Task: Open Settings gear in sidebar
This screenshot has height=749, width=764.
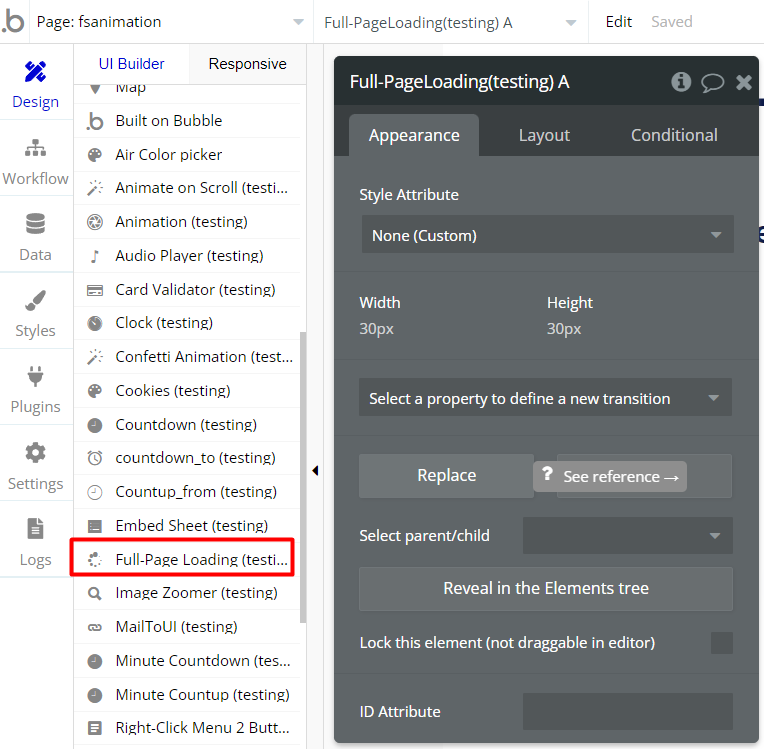Action: [36, 466]
